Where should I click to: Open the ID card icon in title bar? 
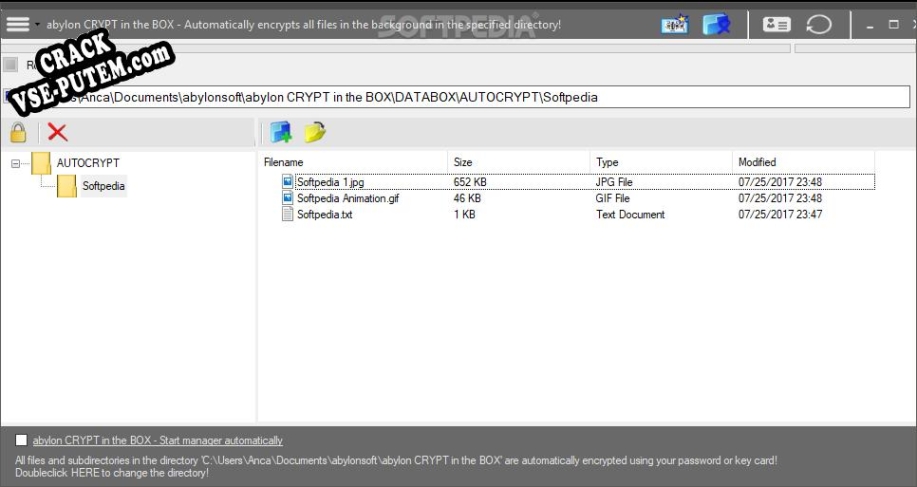tap(776, 25)
